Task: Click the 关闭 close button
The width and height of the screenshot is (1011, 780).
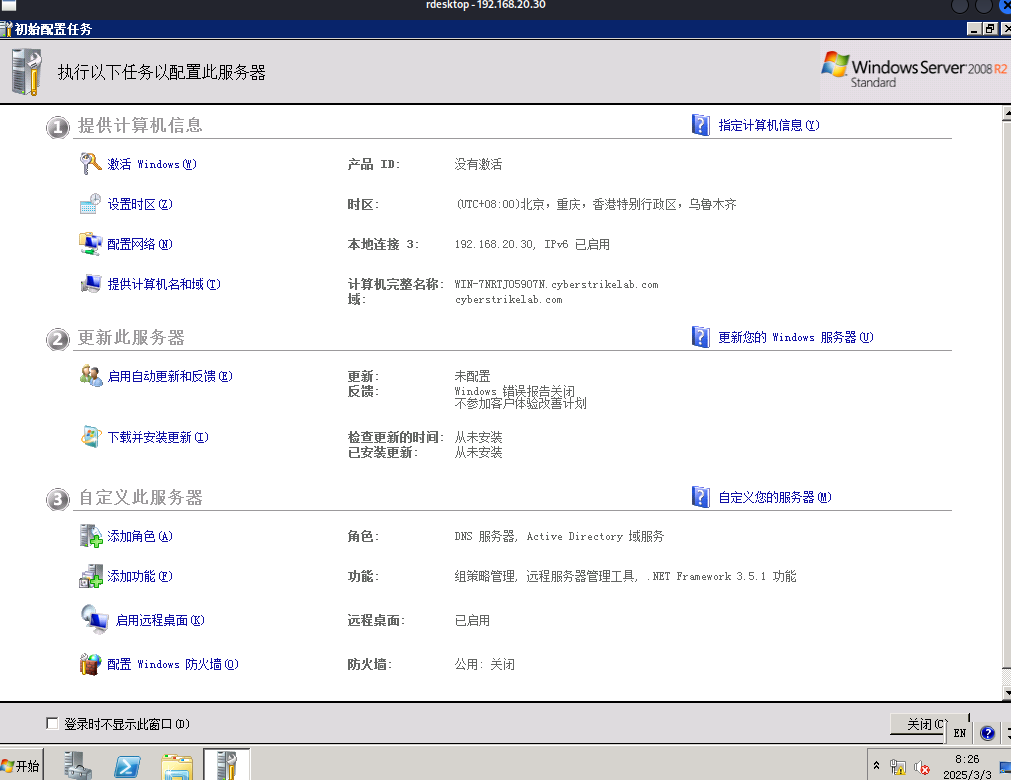Action: (917, 724)
